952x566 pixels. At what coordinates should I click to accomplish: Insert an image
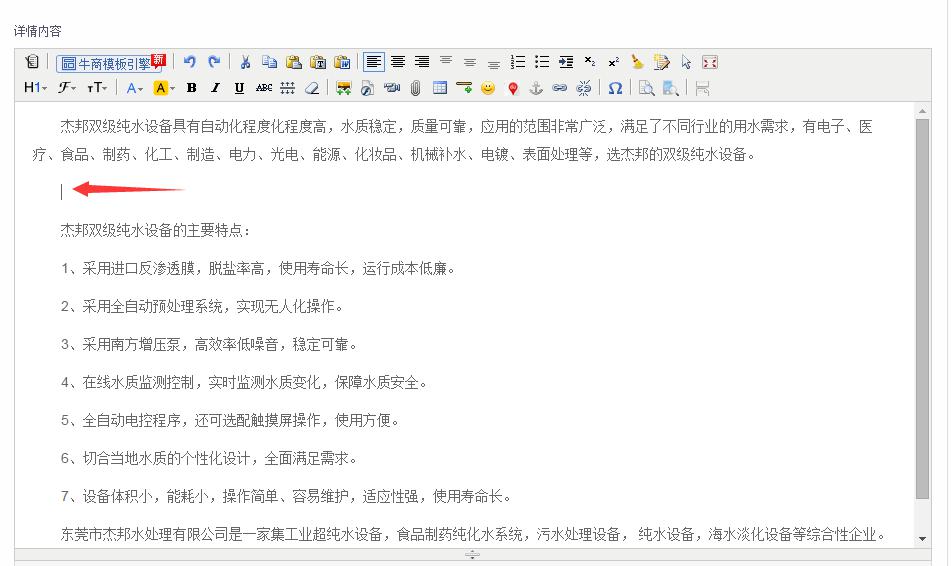pyautogui.click(x=344, y=88)
